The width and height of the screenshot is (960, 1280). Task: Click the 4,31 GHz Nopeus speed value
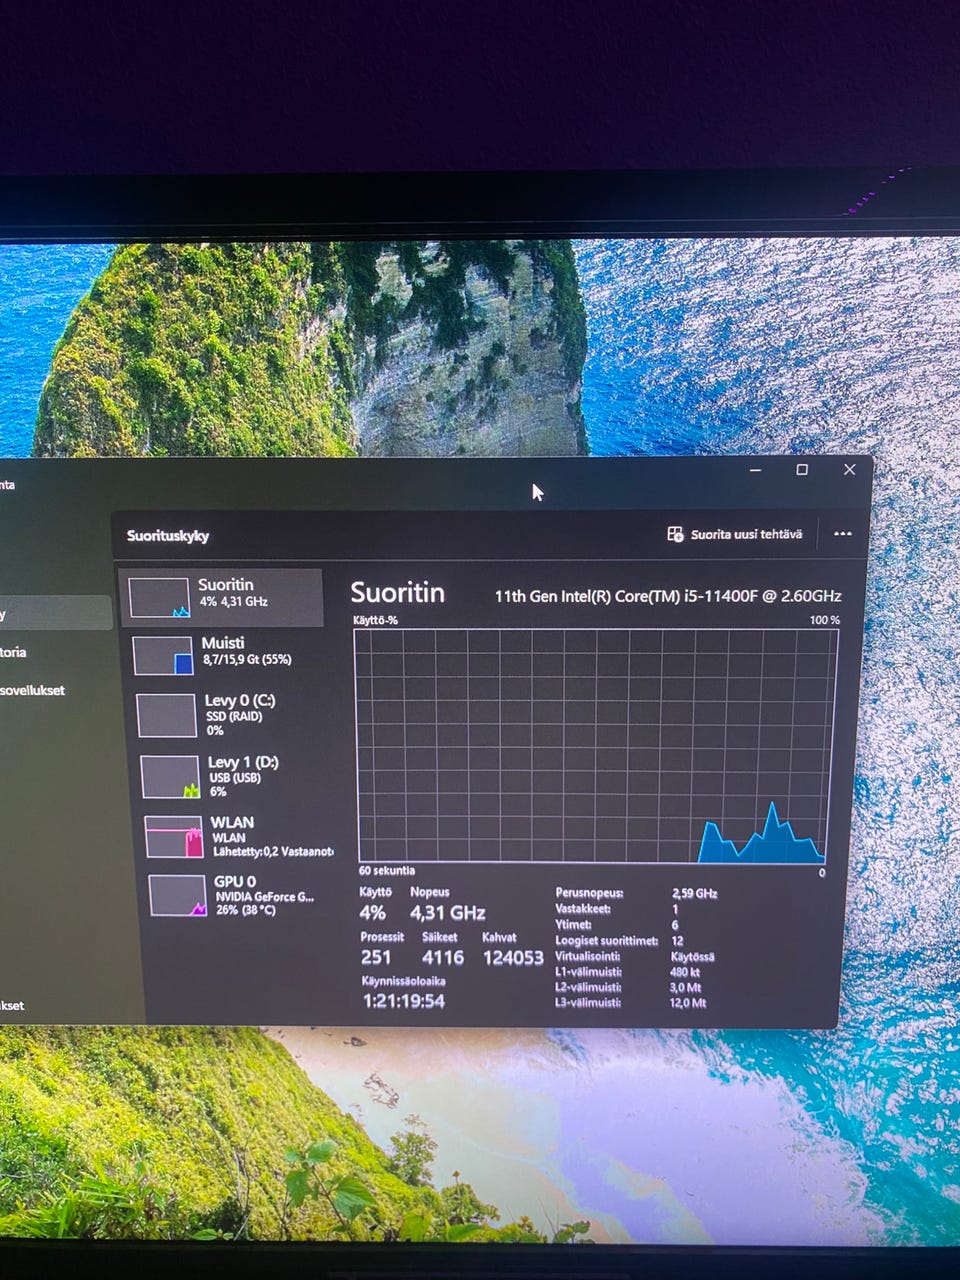coord(447,912)
